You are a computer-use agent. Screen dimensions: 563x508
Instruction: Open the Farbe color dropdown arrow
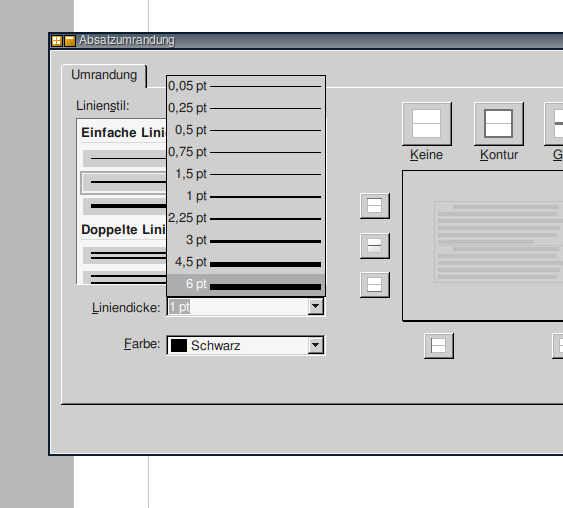(316, 345)
